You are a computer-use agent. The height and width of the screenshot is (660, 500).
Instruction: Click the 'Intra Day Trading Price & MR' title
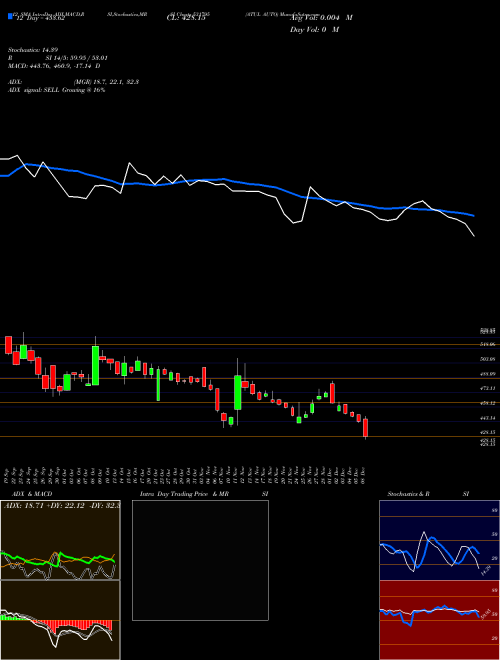185,494
